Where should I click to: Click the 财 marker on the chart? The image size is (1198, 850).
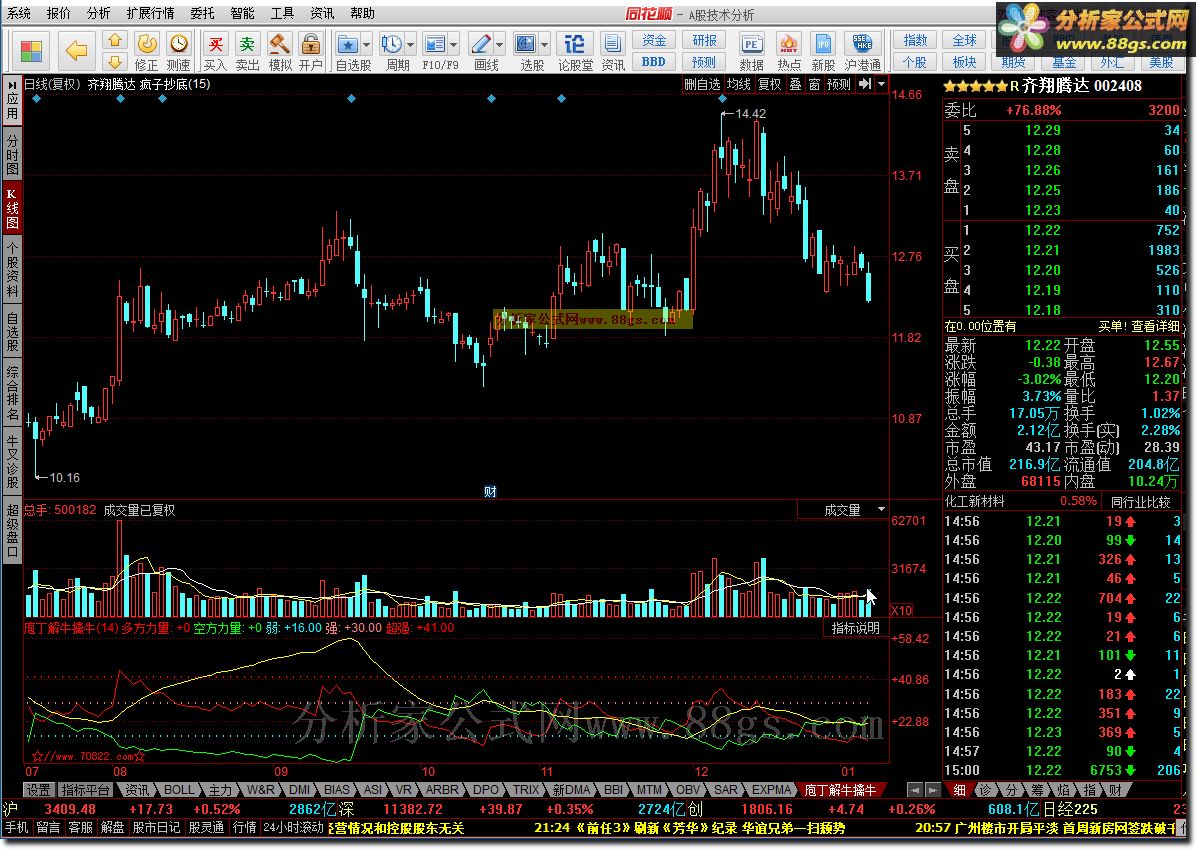click(491, 491)
